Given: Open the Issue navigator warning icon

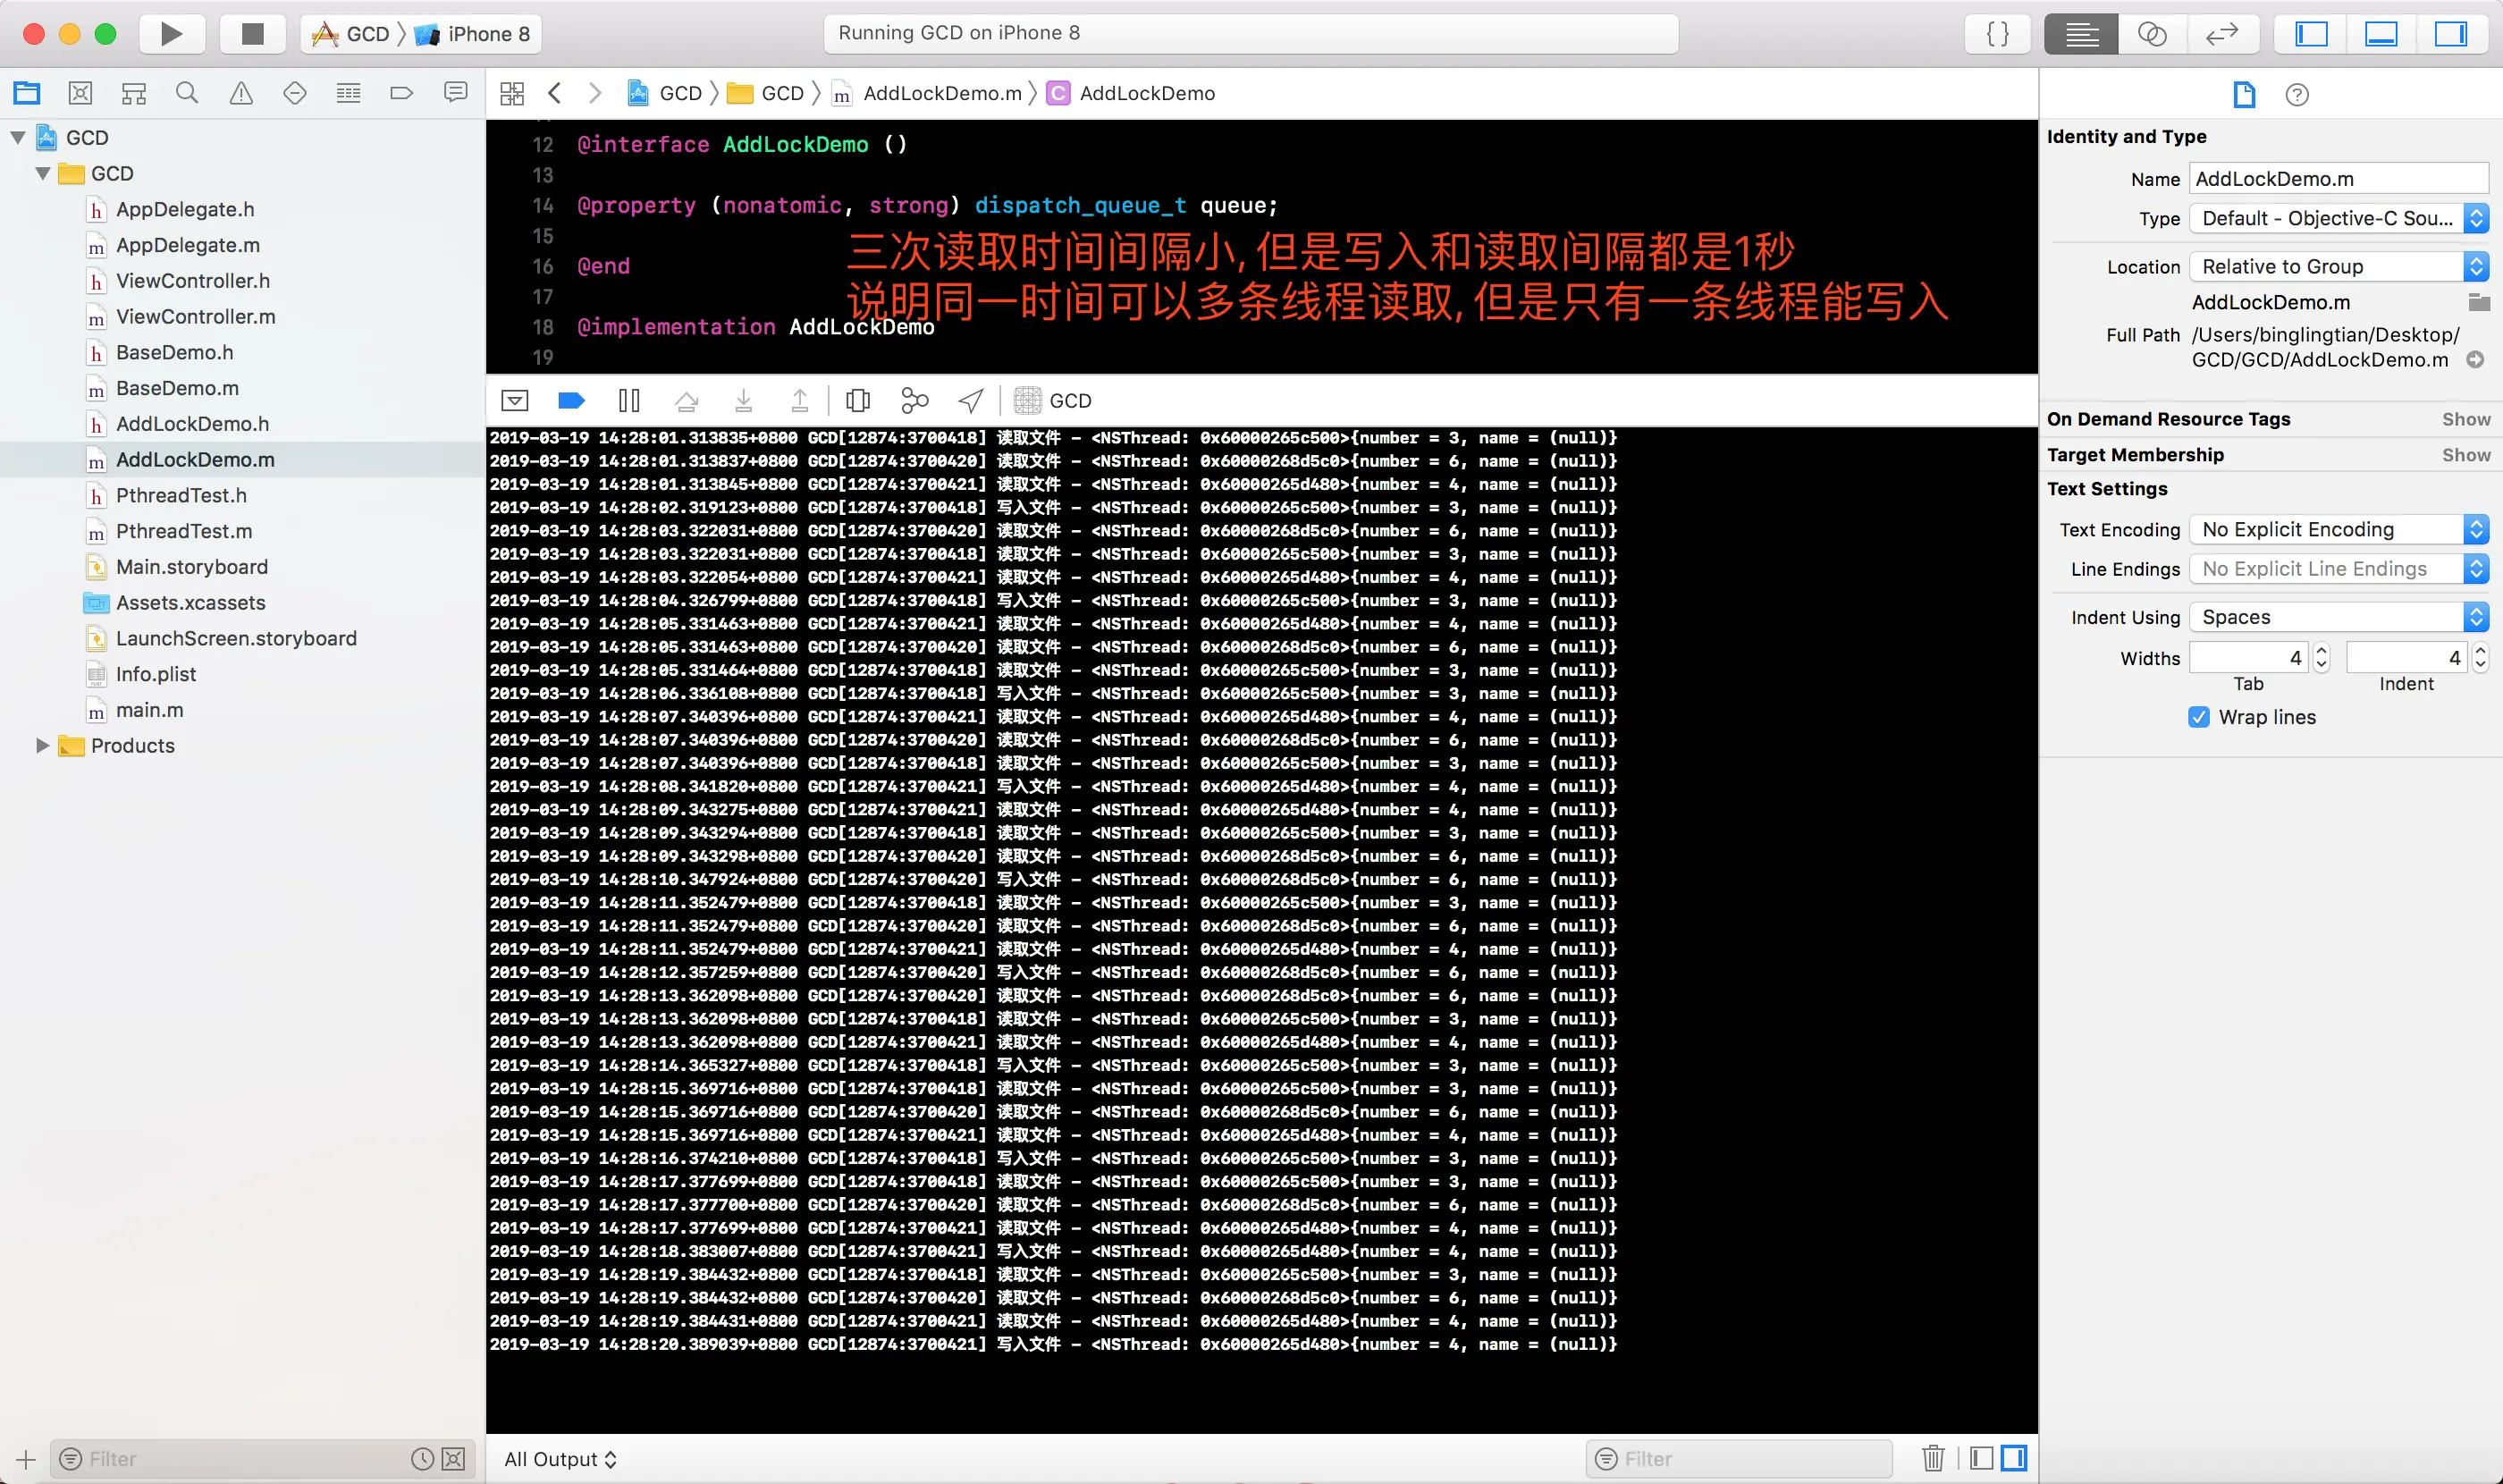Looking at the screenshot, I should (x=241, y=93).
